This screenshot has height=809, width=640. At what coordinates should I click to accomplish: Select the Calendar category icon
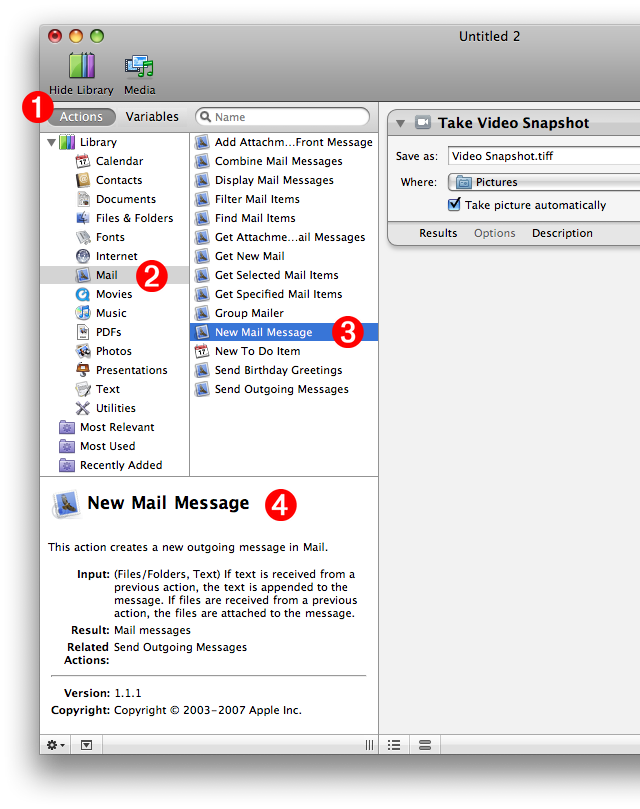click(x=83, y=161)
